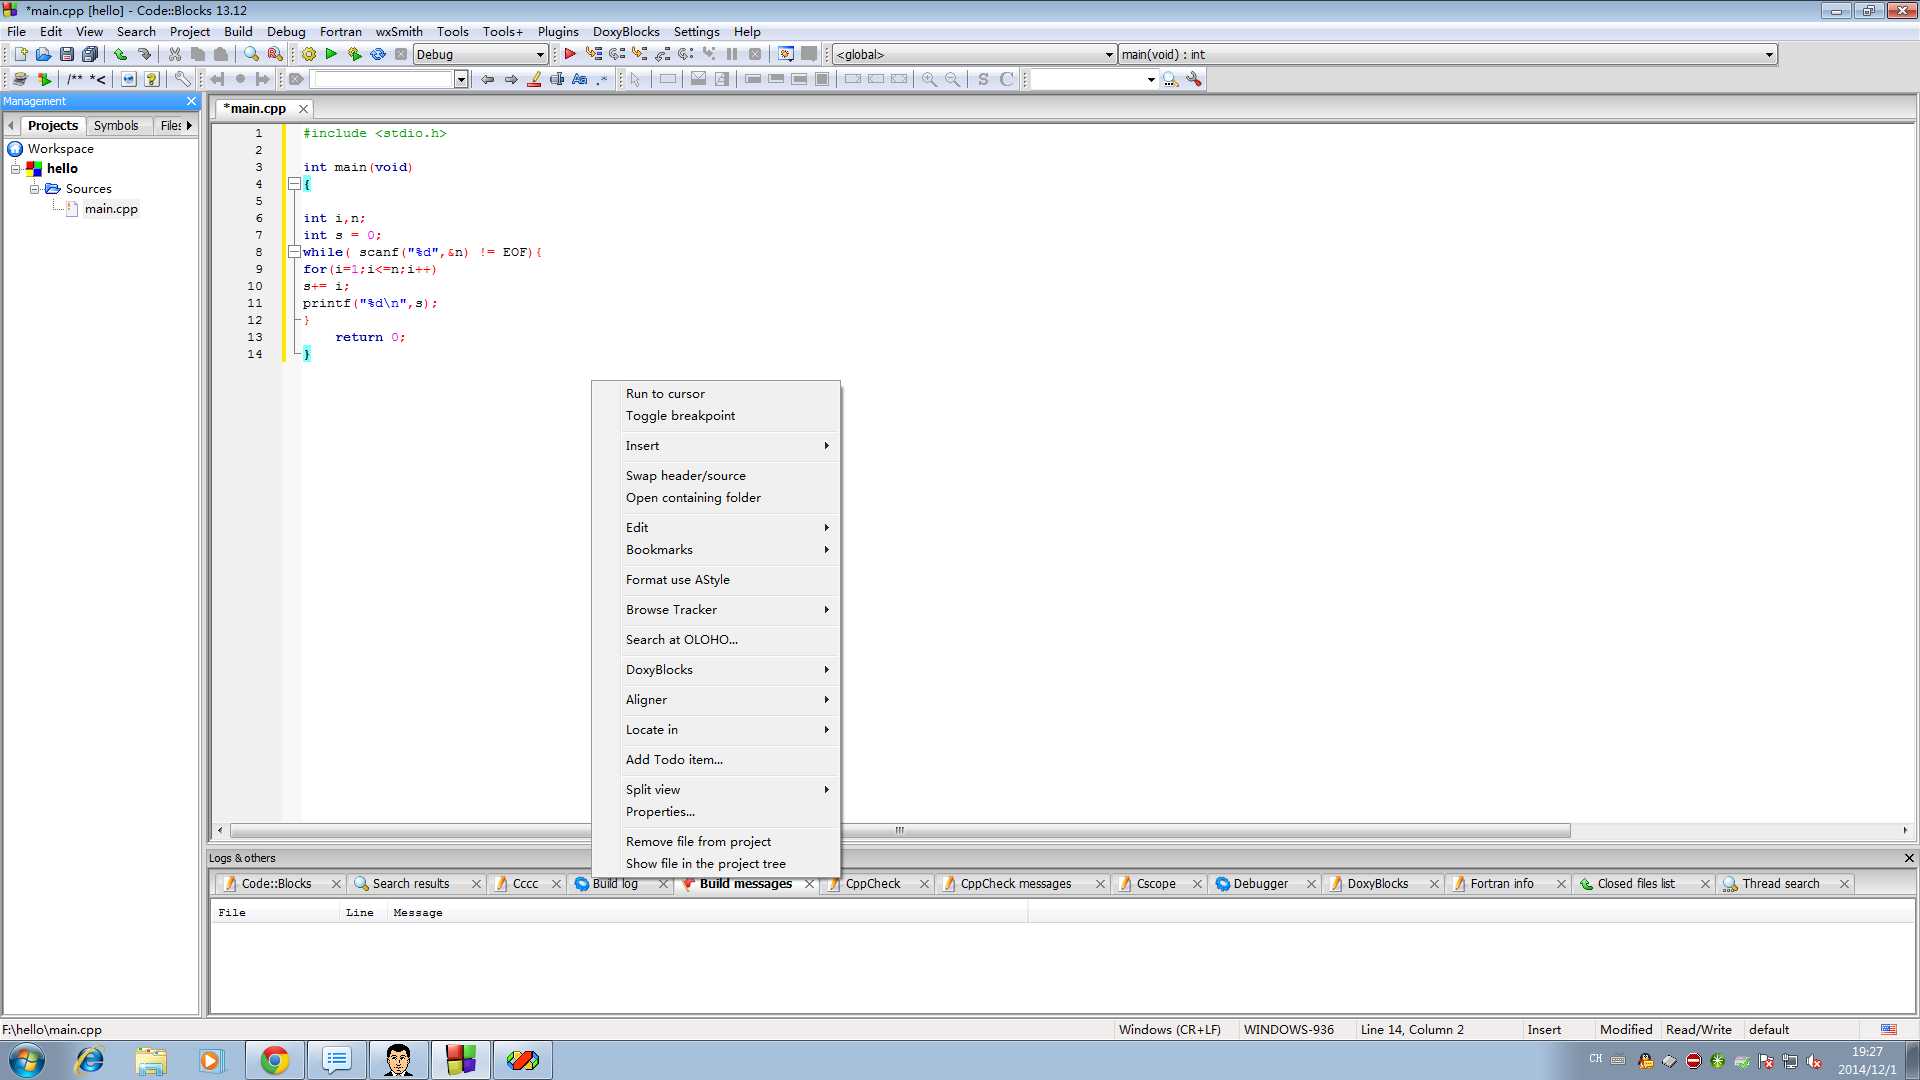Toggle Match case Aa search option
The width and height of the screenshot is (1920, 1080).
coord(580,79)
